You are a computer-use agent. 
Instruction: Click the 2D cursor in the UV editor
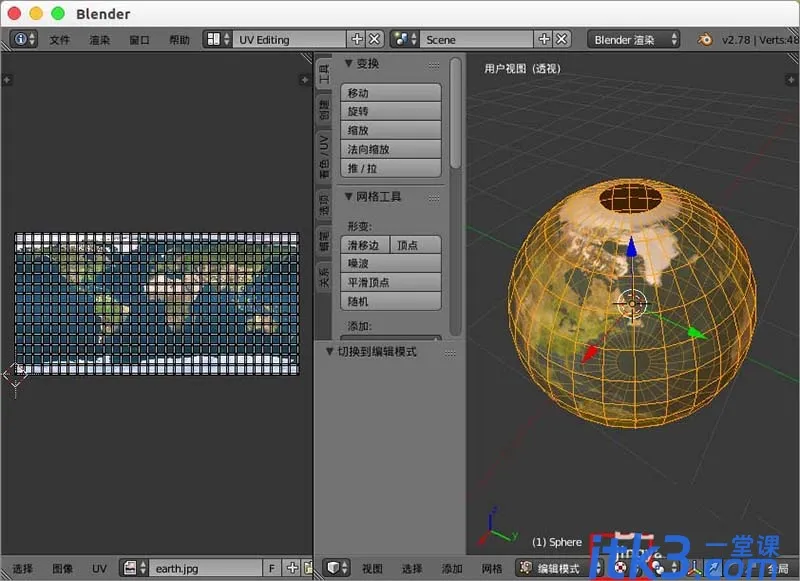click(15, 376)
